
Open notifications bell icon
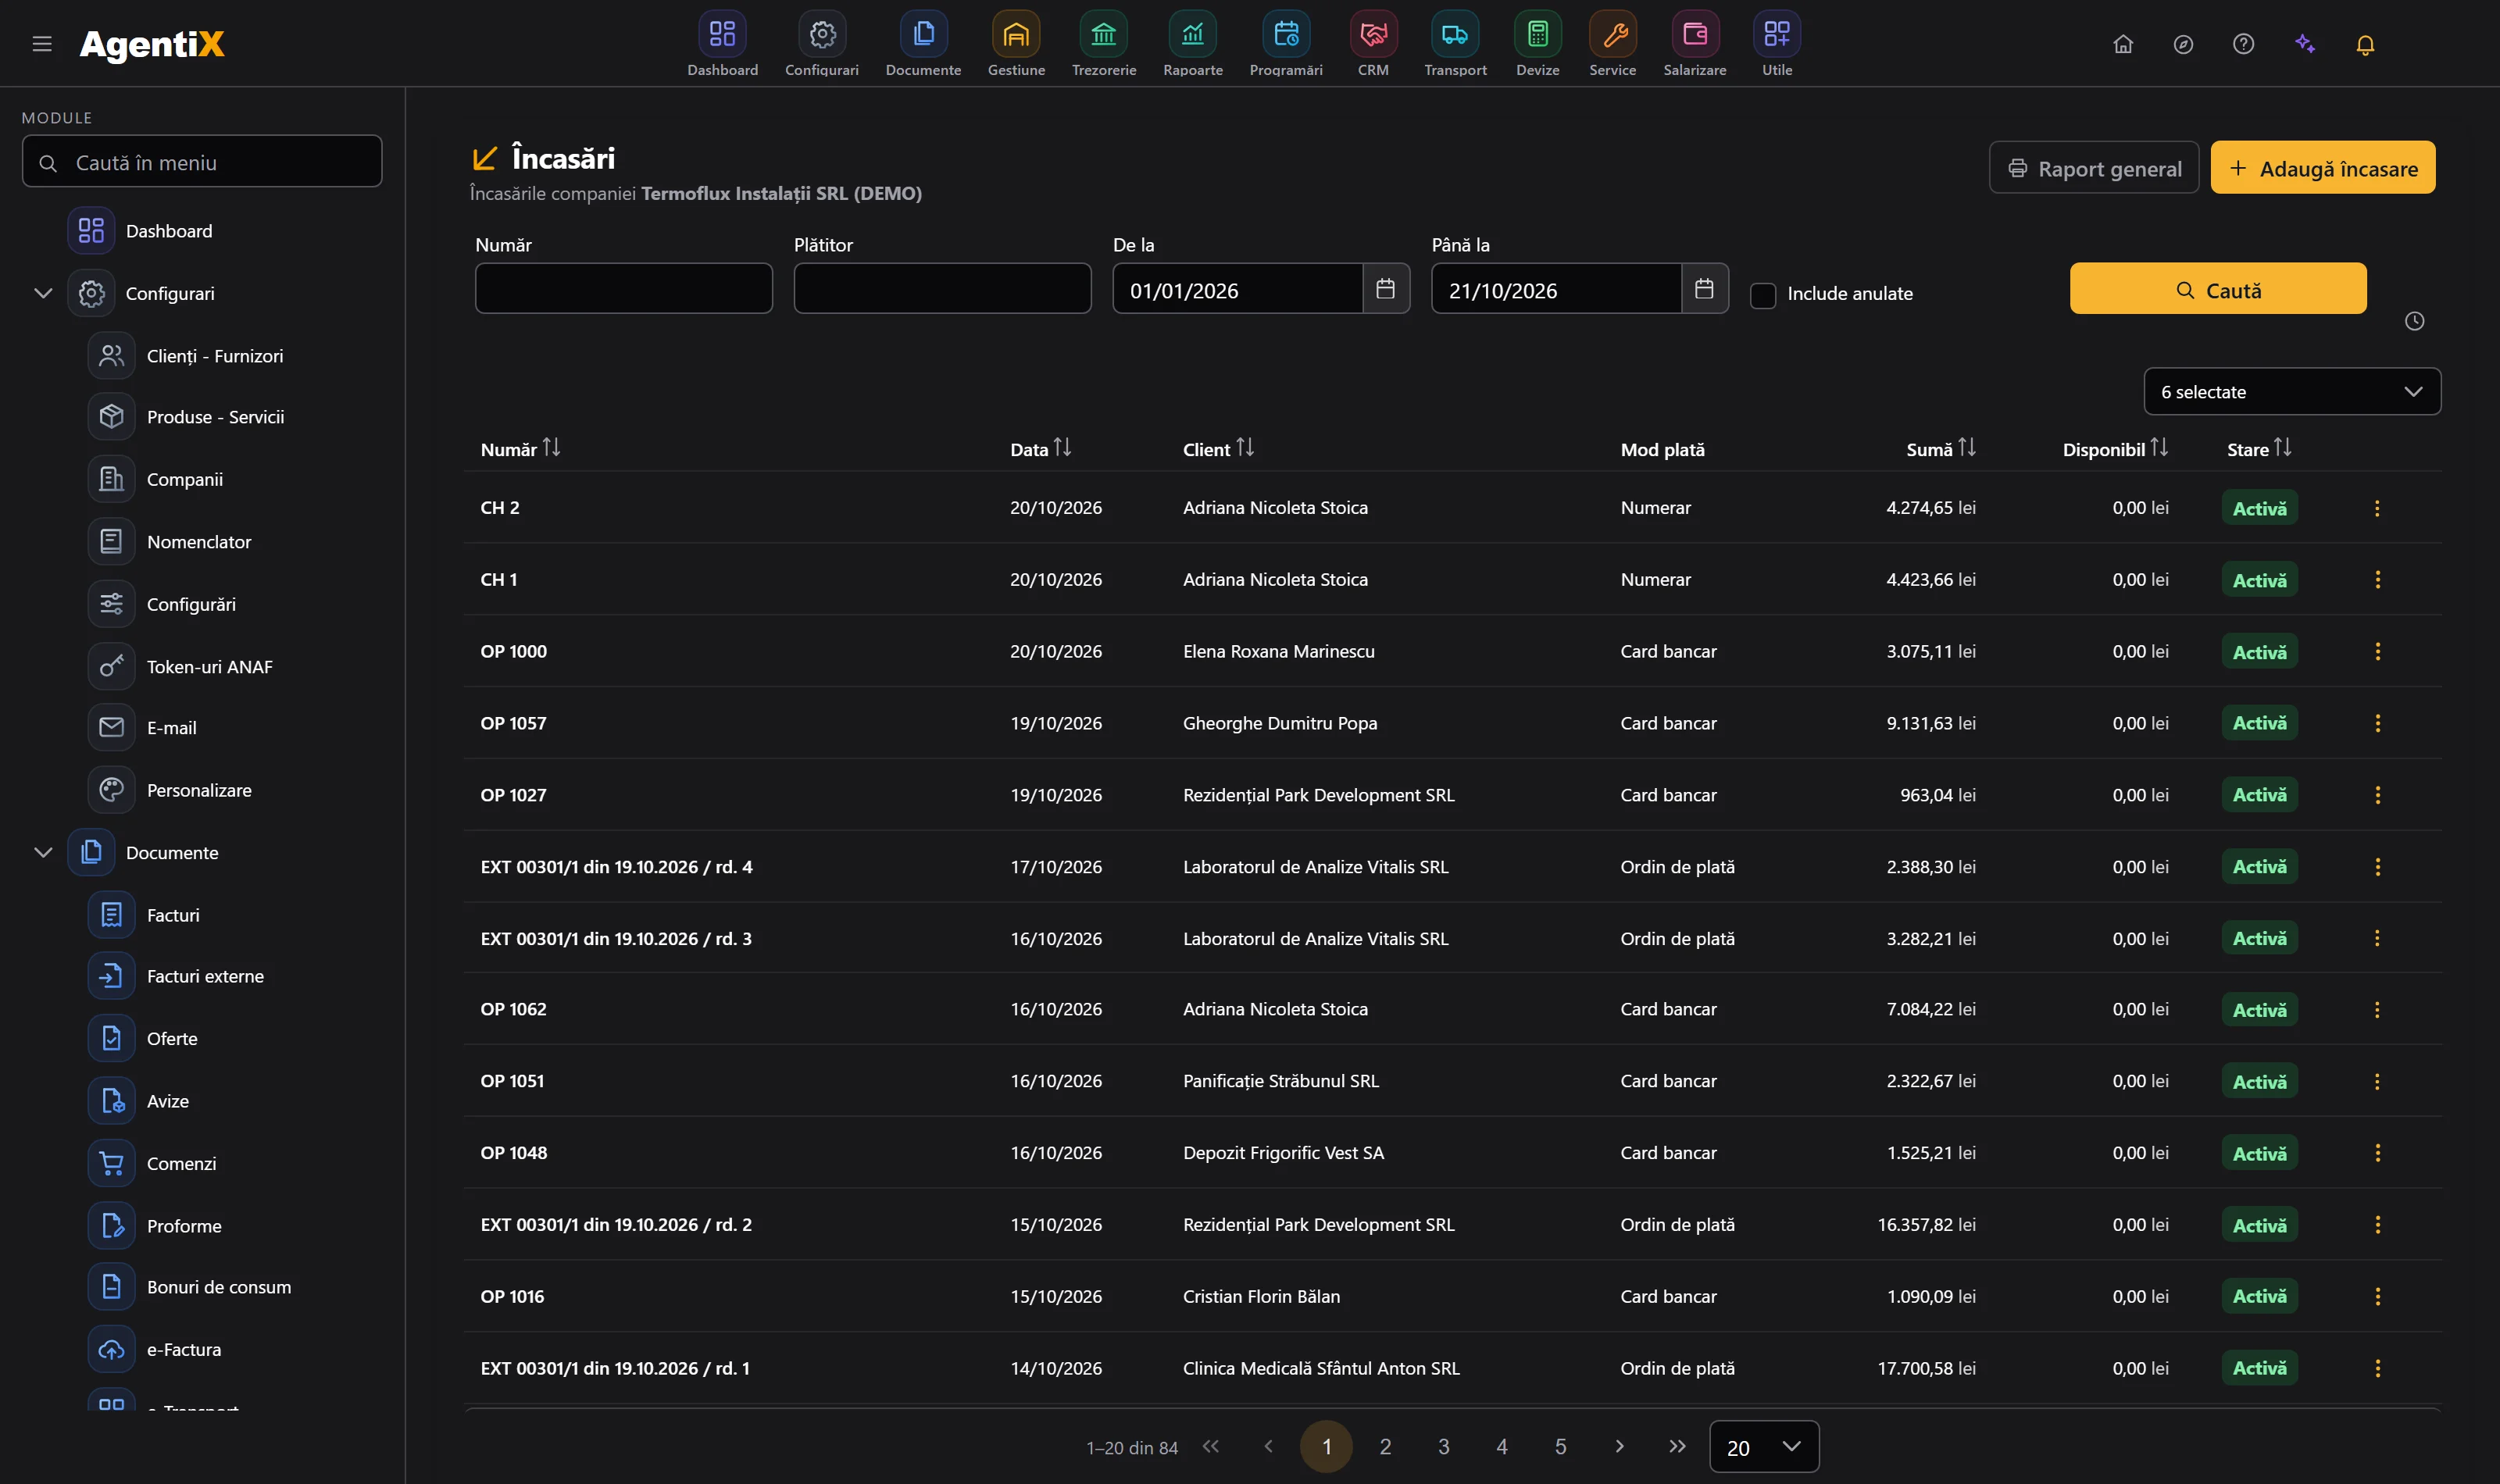(x=2365, y=44)
